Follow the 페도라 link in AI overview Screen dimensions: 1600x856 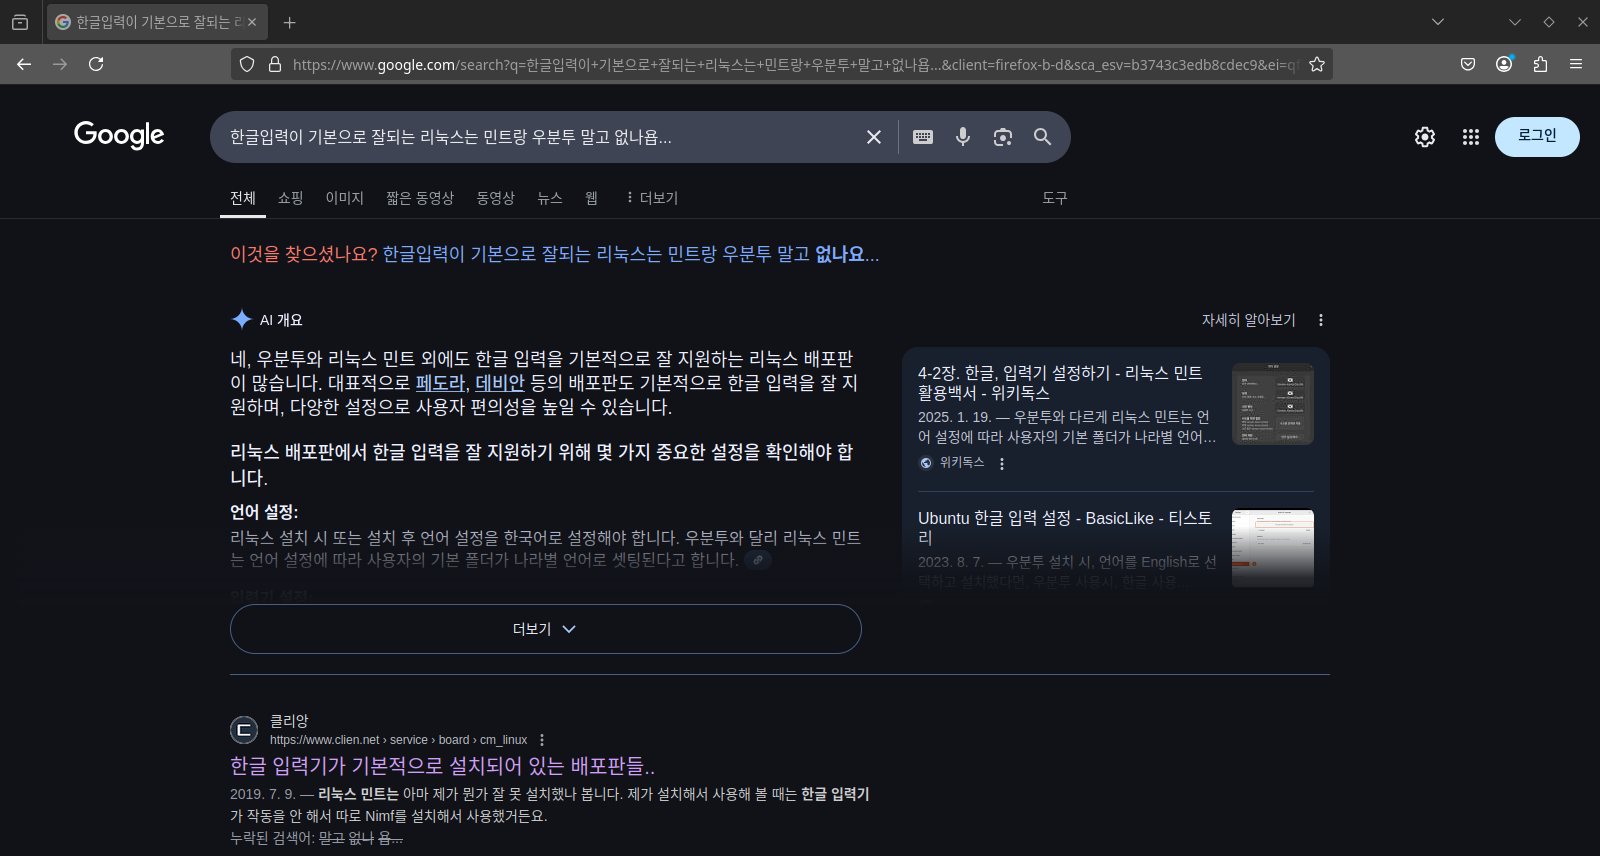pos(440,383)
